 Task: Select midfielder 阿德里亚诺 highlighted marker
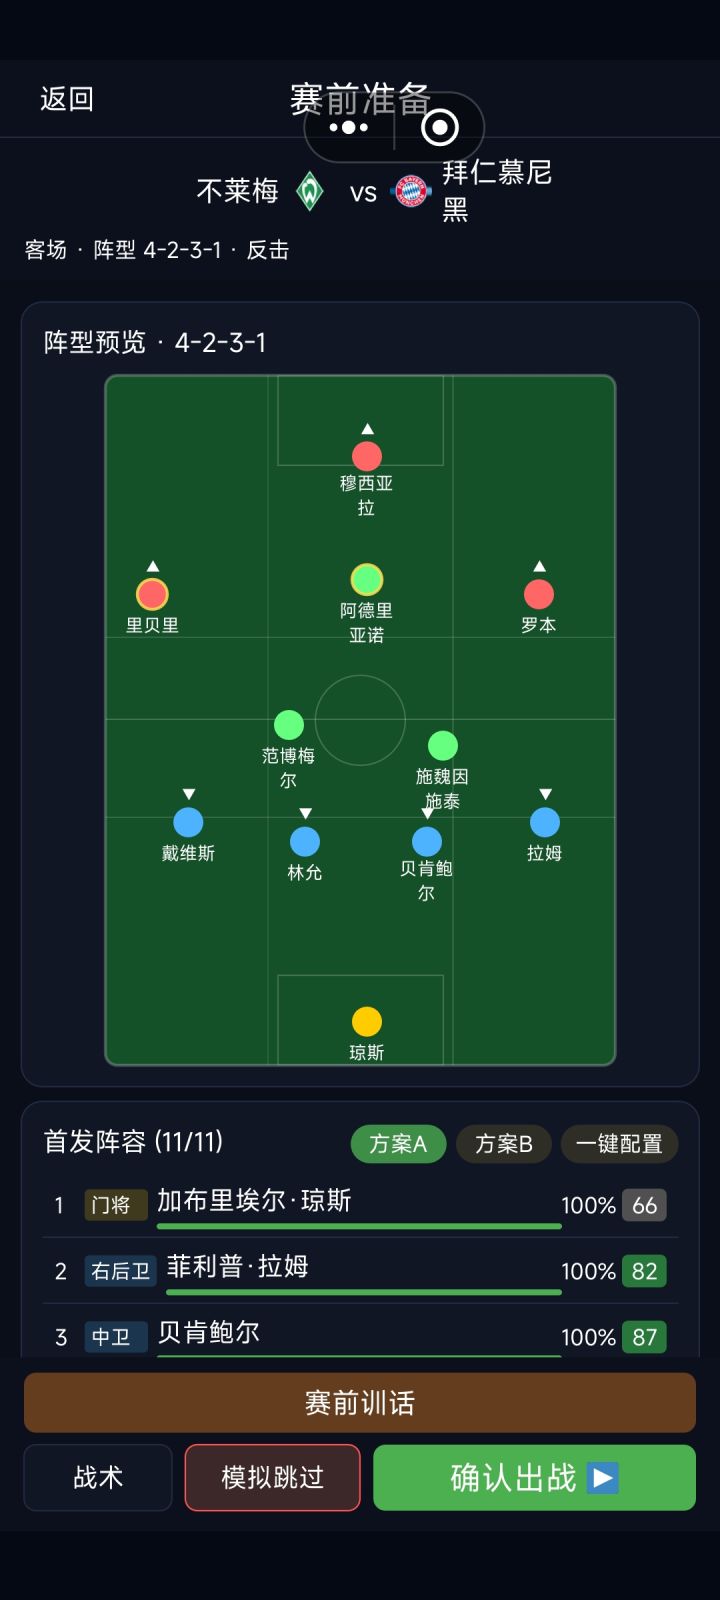367,580
